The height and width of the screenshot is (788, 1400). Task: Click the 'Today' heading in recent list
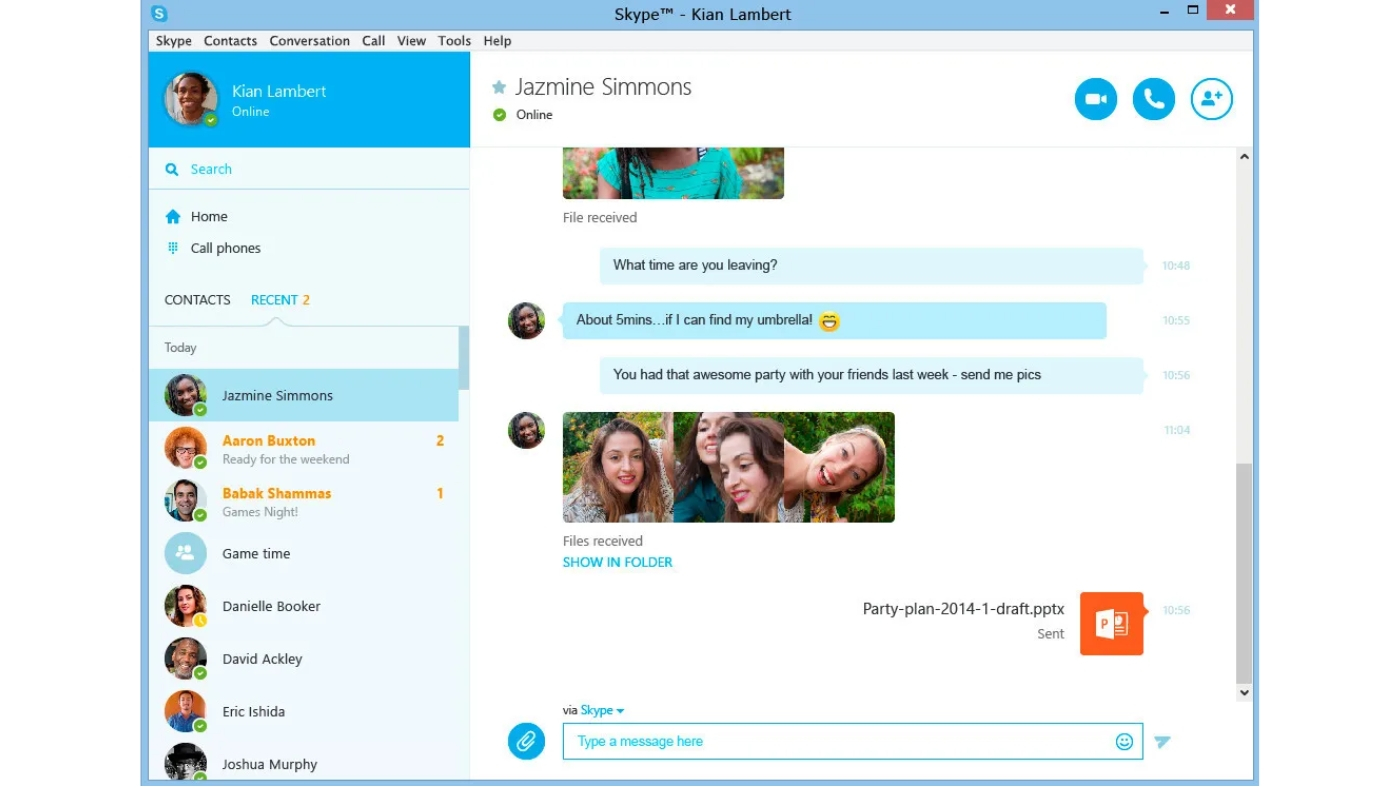[x=180, y=348]
